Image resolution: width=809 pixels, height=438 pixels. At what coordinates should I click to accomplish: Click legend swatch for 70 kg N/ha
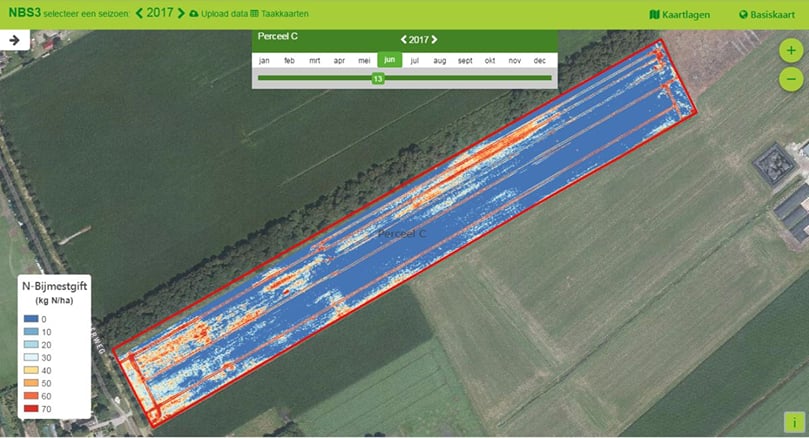click(31, 409)
